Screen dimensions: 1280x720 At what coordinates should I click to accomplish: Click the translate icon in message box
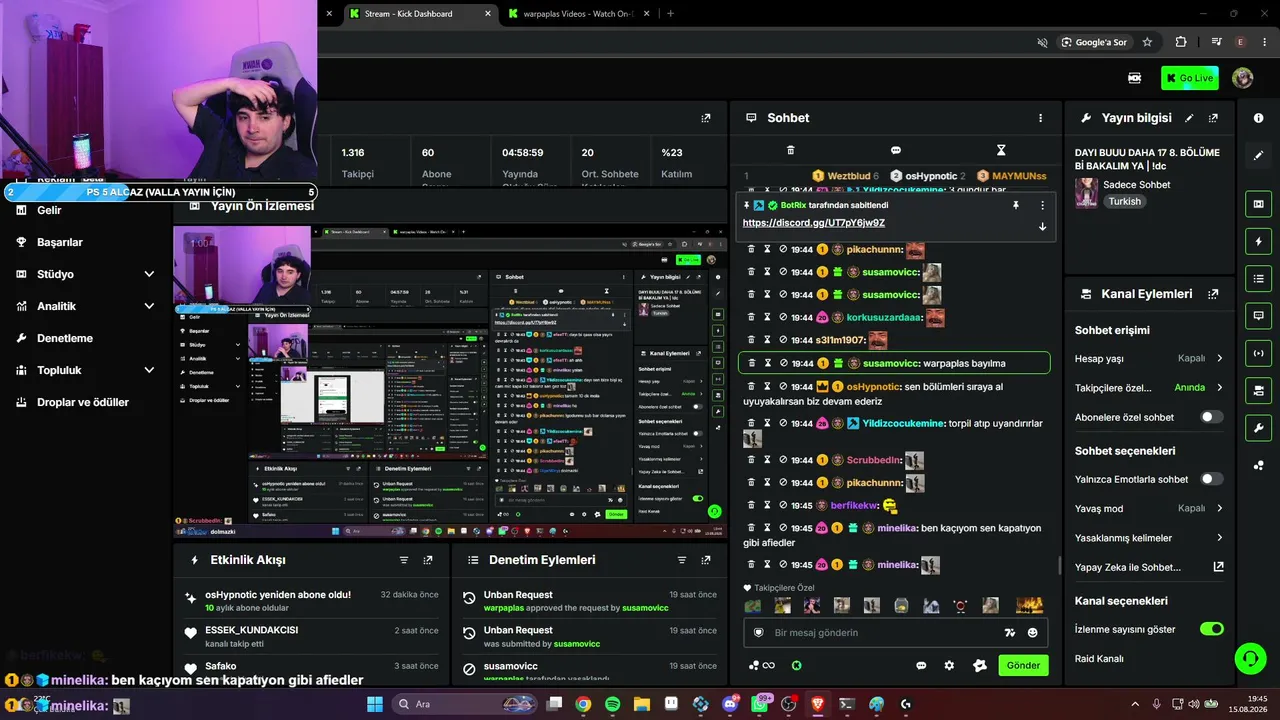point(1010,633)
